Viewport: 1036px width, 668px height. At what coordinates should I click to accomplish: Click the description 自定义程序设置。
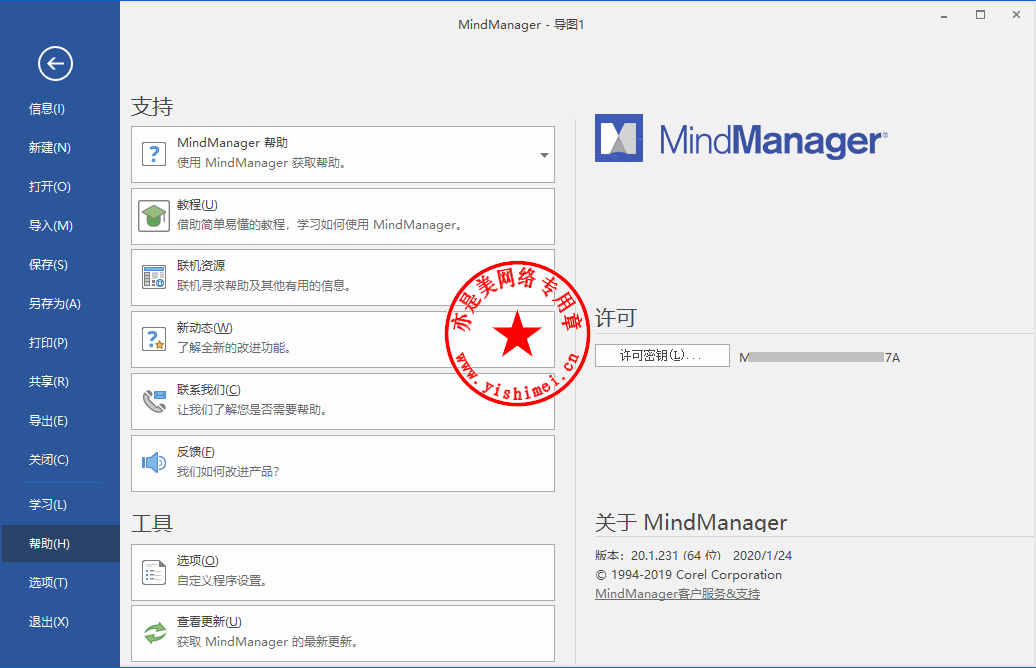(x=222, y=581)
